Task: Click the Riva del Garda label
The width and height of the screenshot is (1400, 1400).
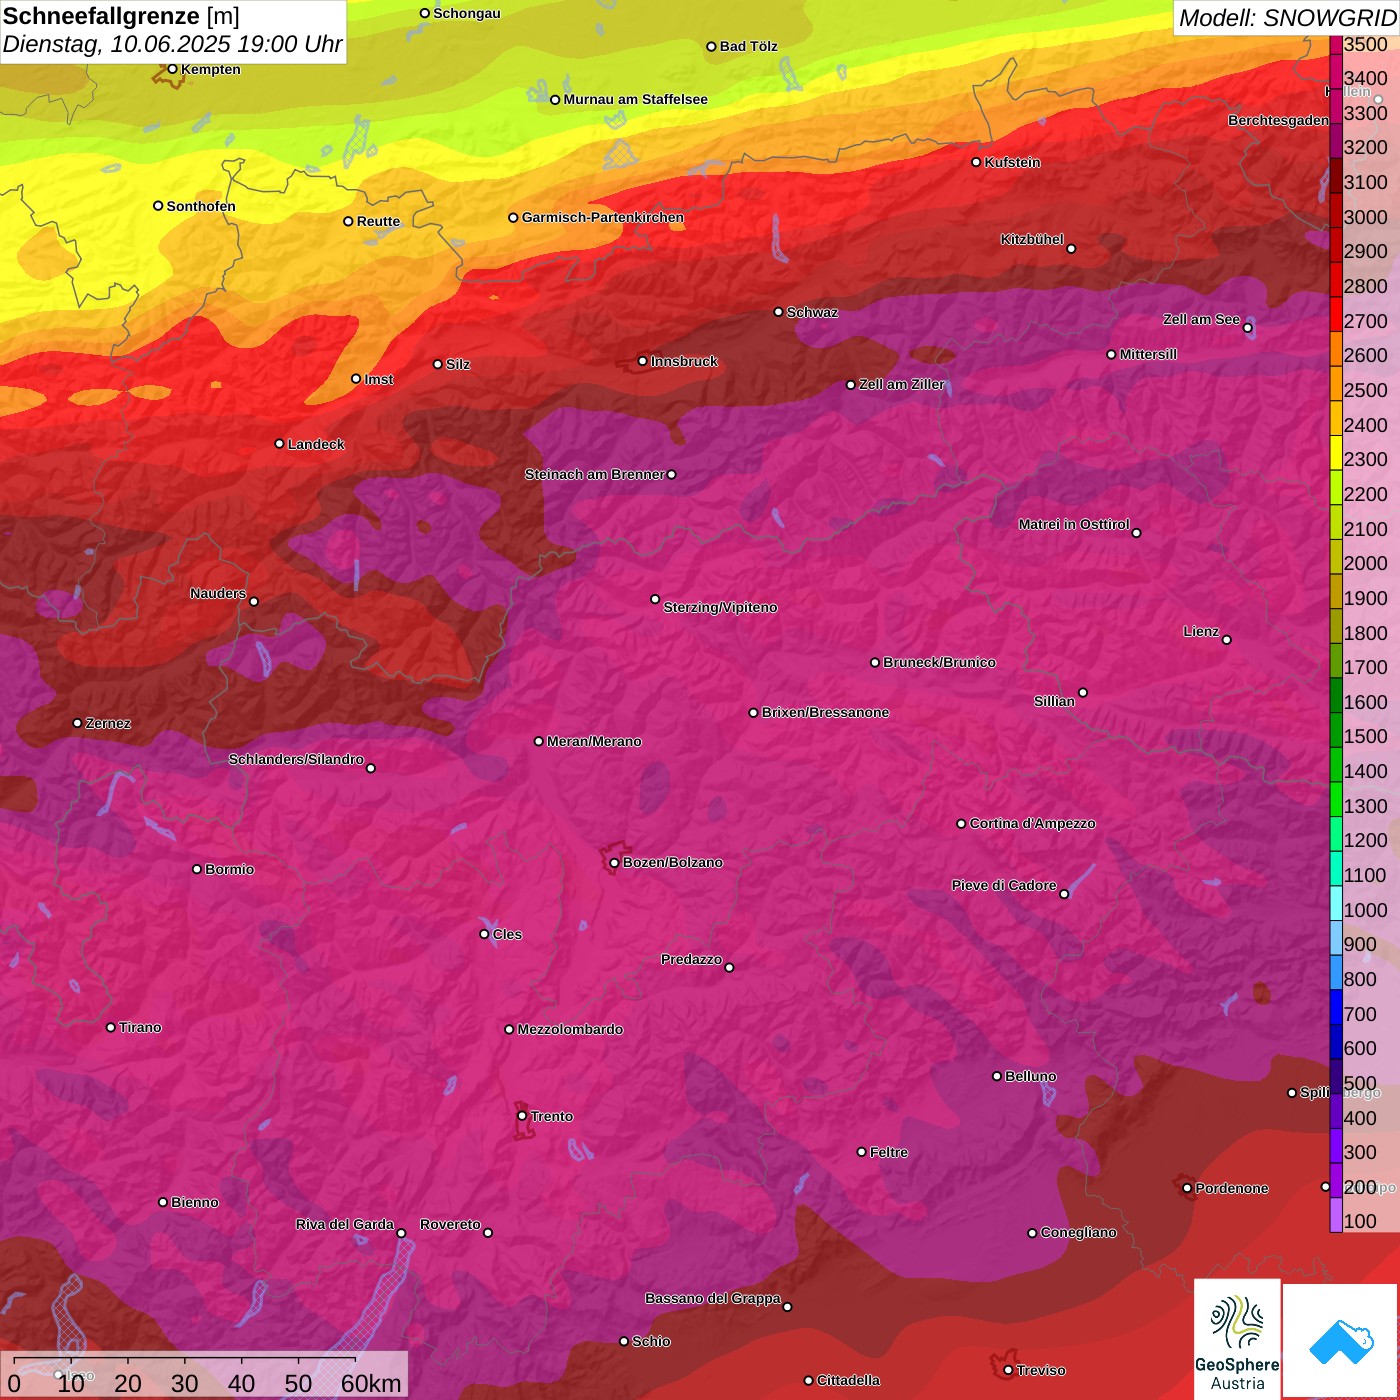Action: tap(345, 1224)
